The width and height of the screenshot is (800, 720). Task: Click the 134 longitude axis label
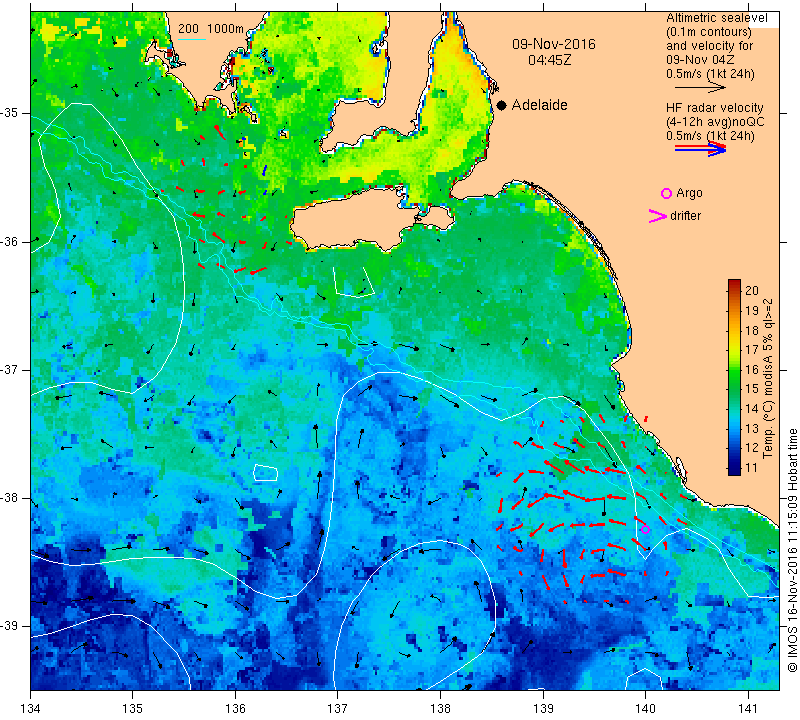coord(31,709)
